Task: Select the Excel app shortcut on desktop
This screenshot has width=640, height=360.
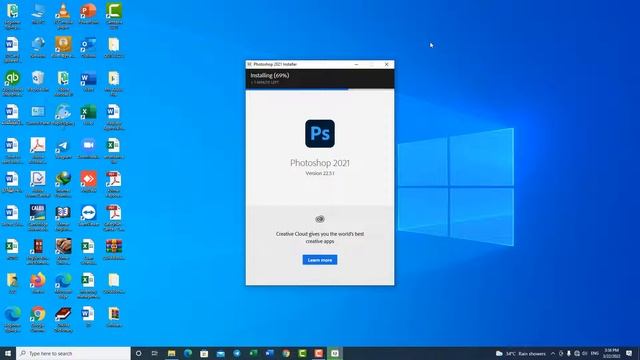Action: [x=89, y=114]
